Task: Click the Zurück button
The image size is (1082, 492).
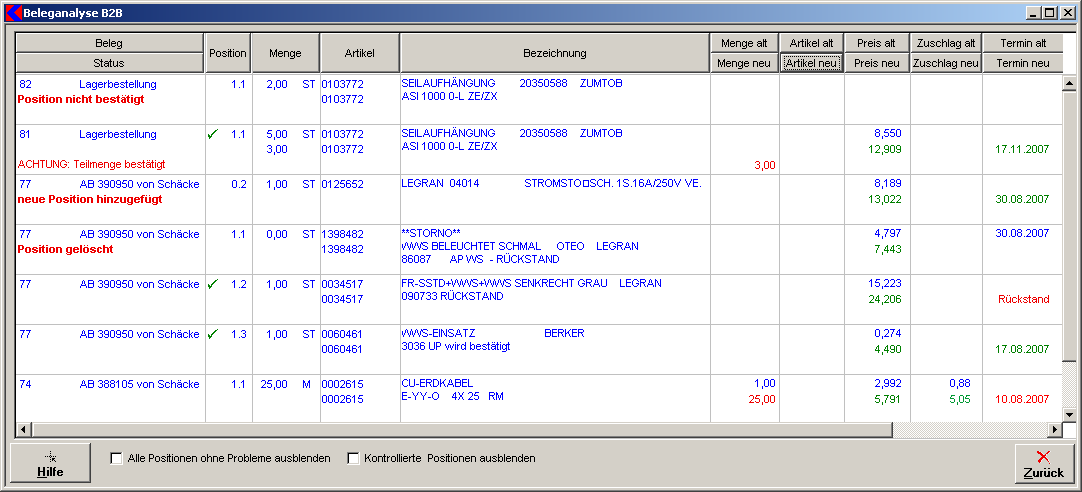Action: pos(1043,463)
